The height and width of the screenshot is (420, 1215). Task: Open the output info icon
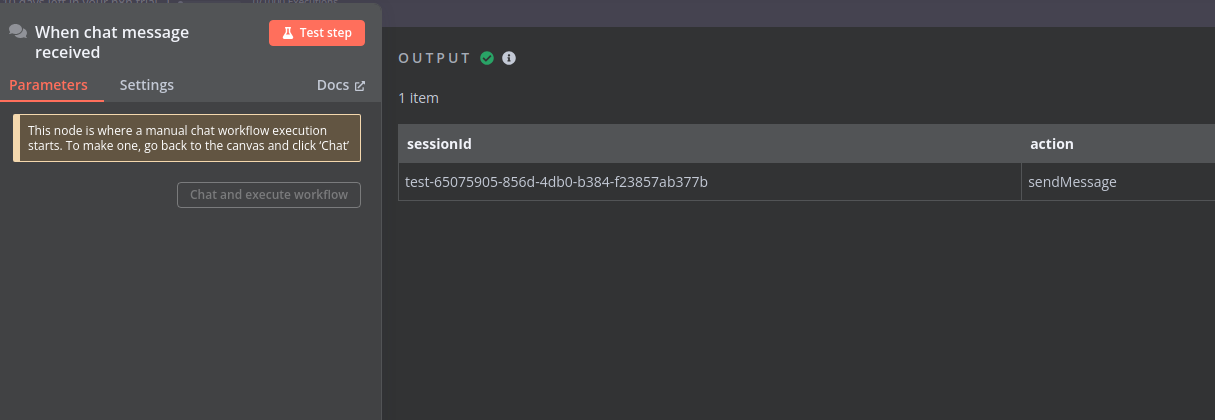pyautogui.click(x=509, y=58)
